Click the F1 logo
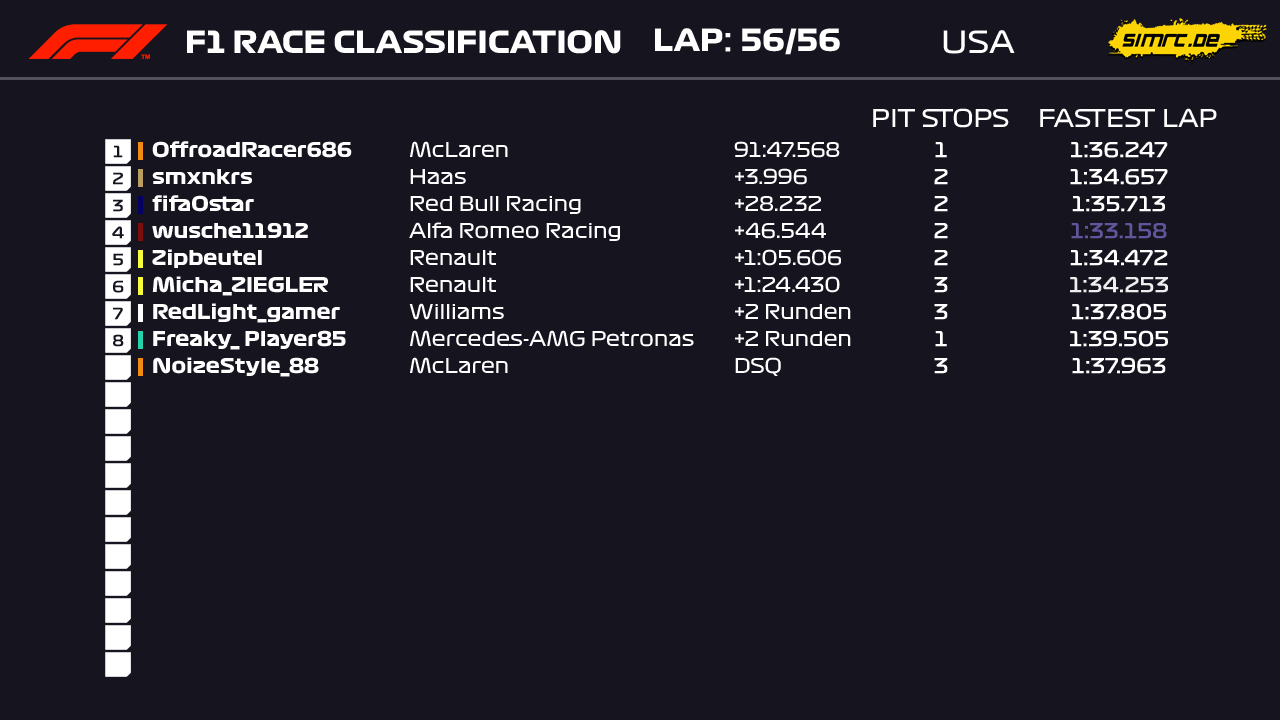The width and height of the screenshot is (1280, 720). 97,42
